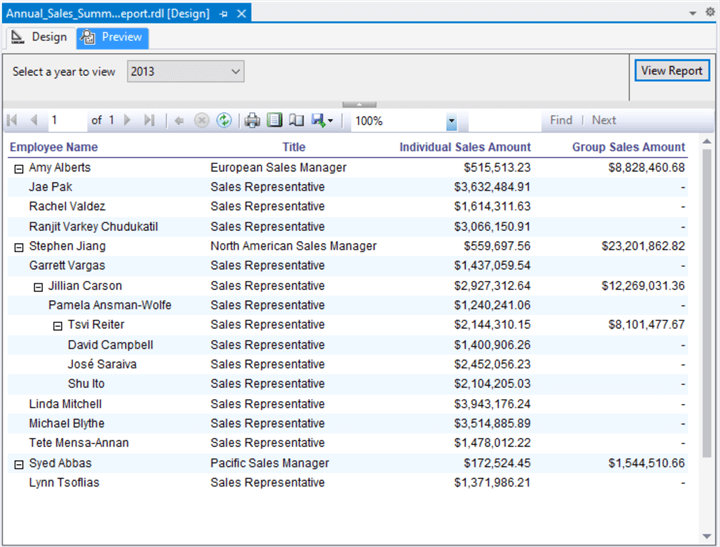Collapse Jillian Carson group

click(x=38, y=287)
